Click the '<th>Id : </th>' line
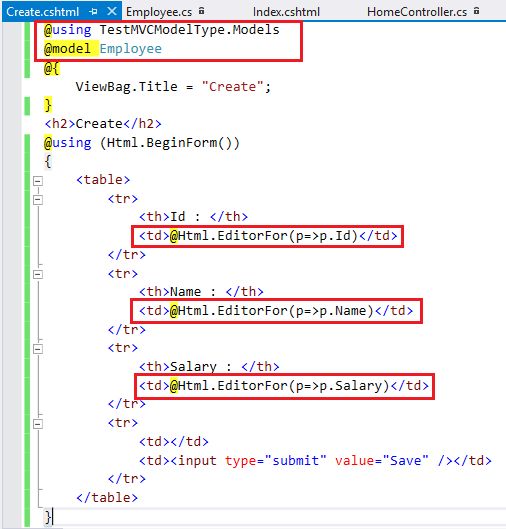 click(x=193, y=217)
